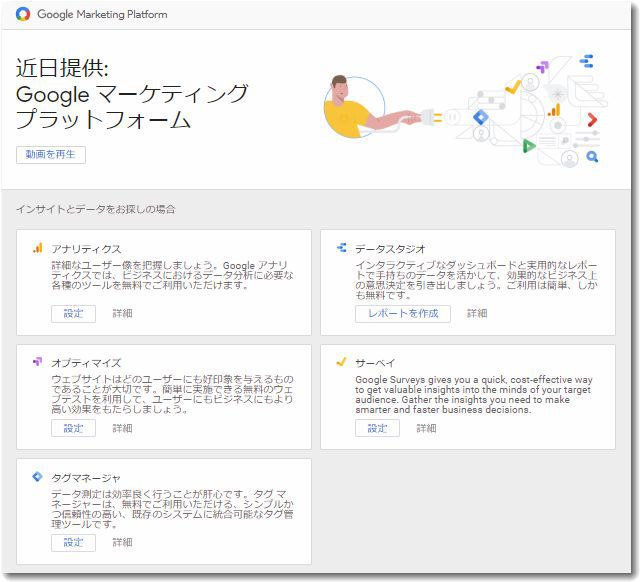Screen dimensions: 640x582
Task: Click 設定 button in オプティマイズ card
Action: point(73,428)
